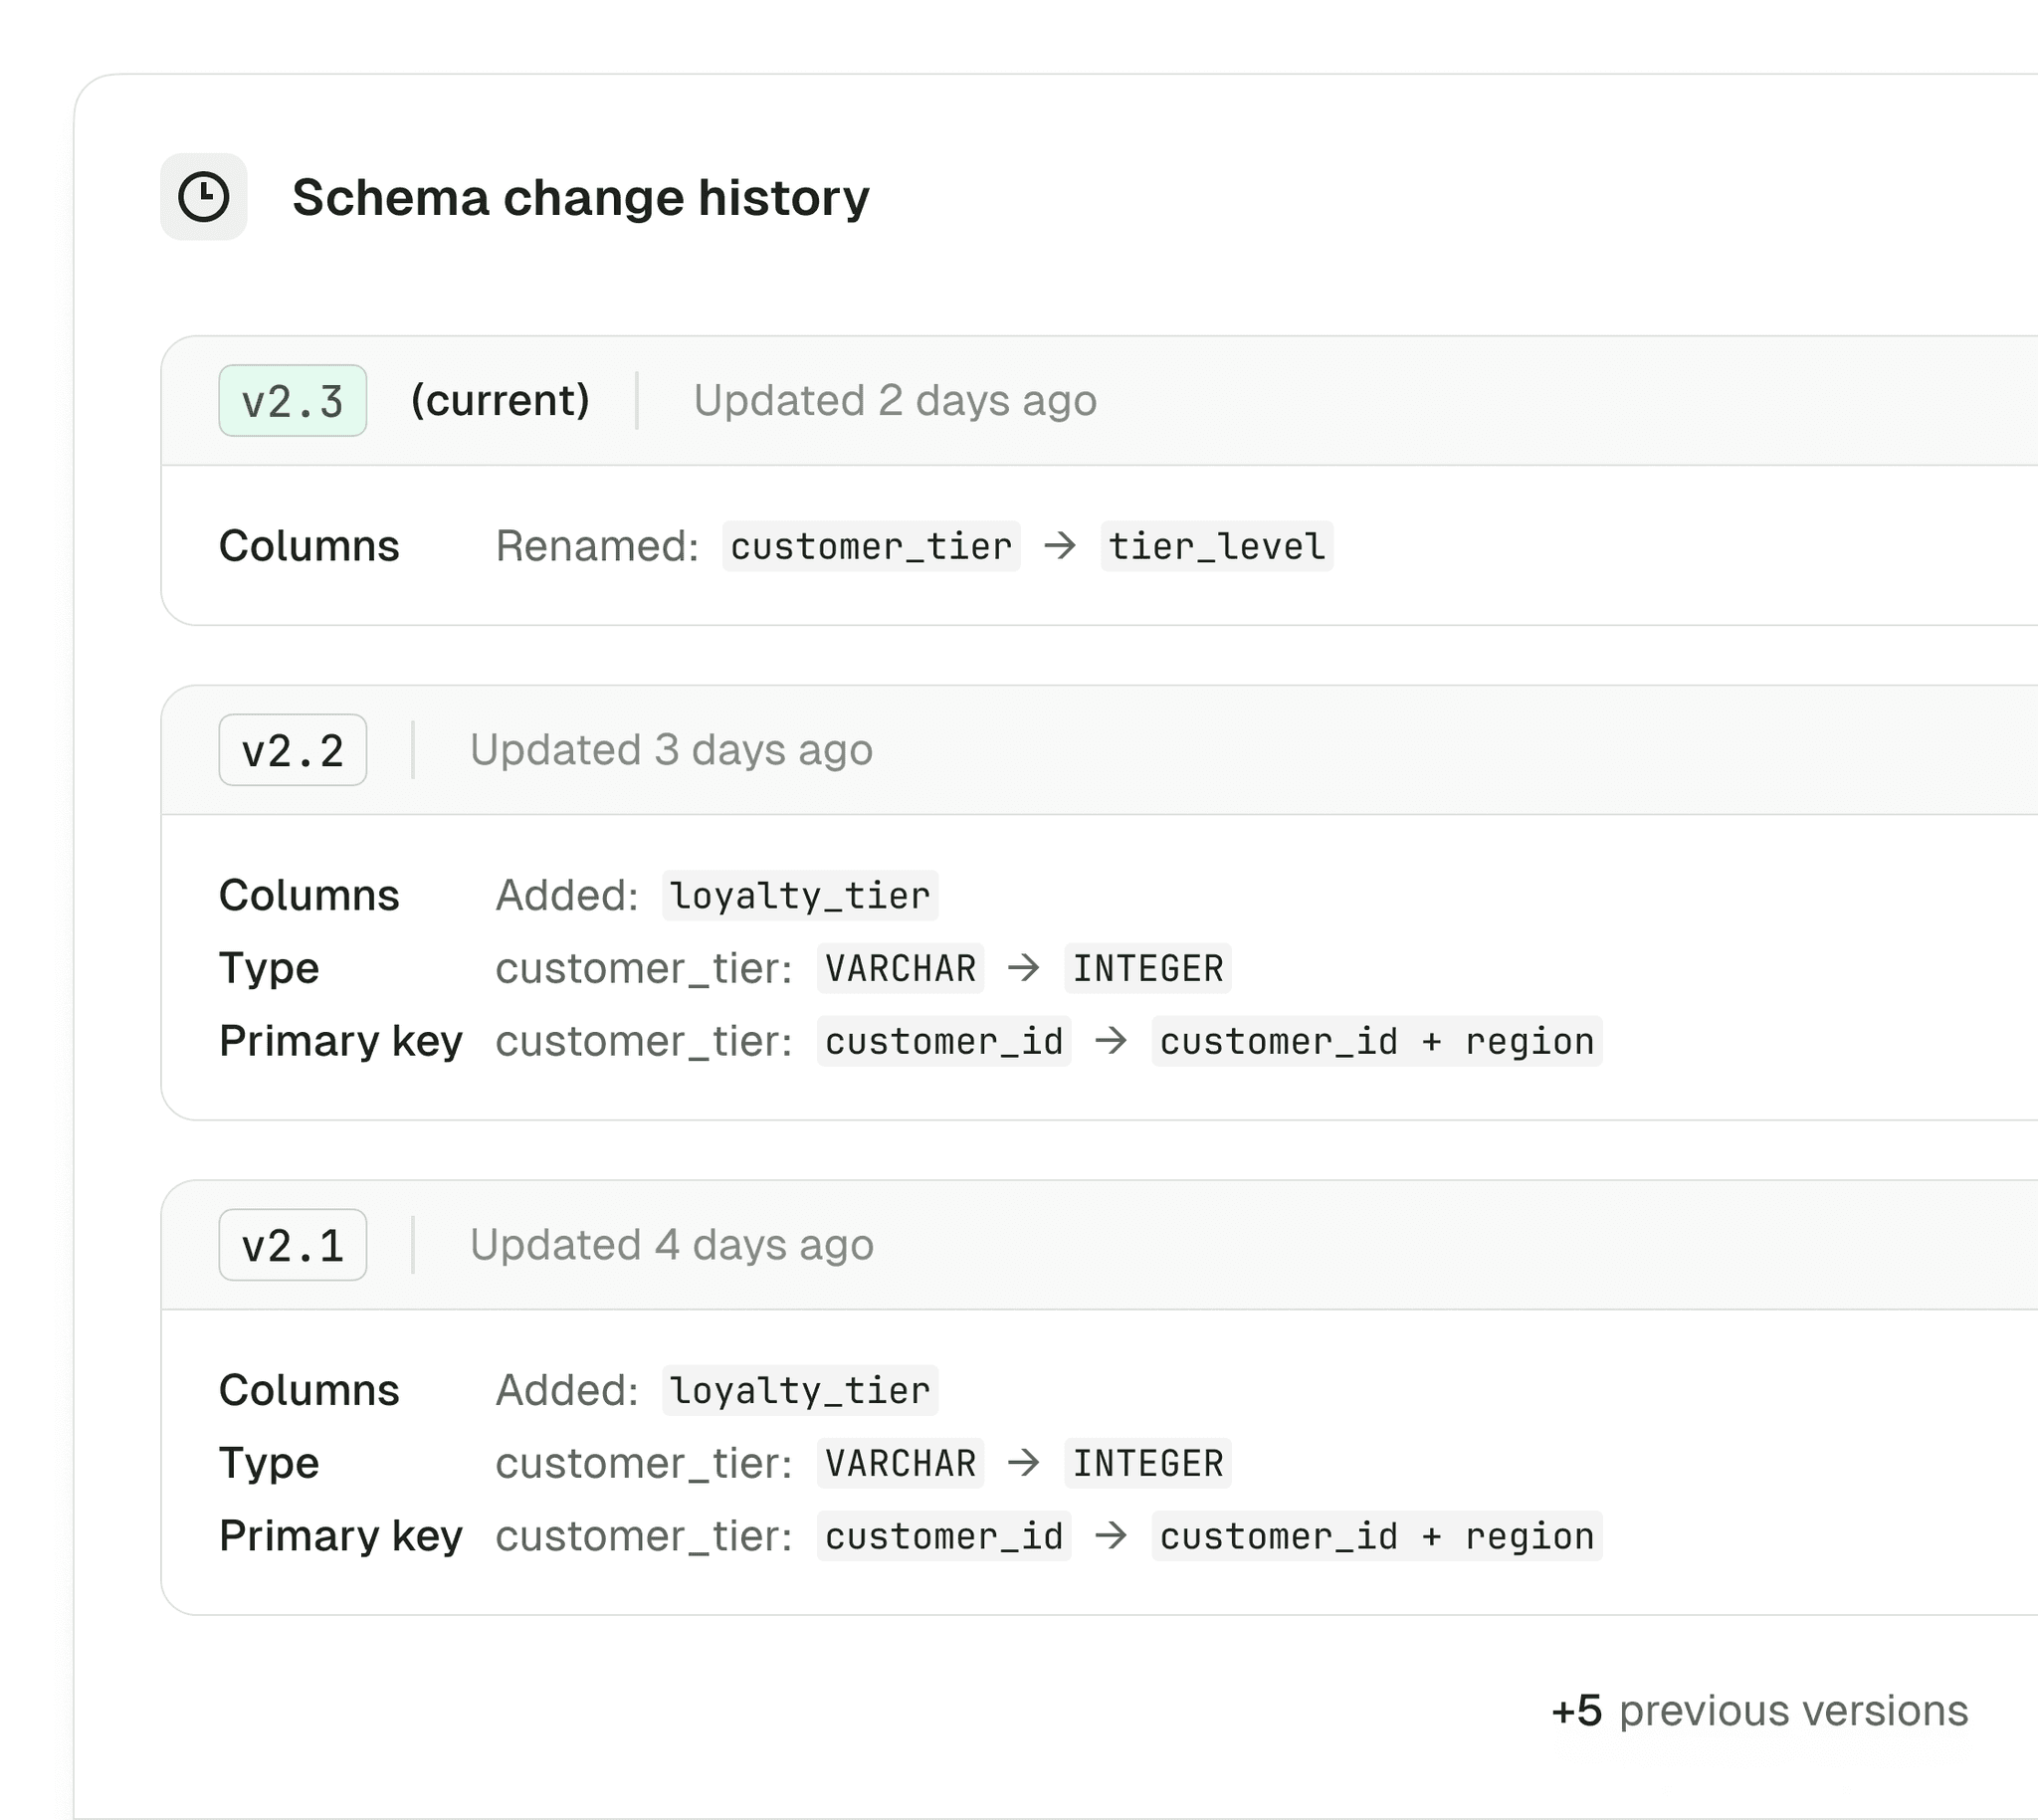Click the v2.2 version badge
2038x1820 pixels.
[292, 750]
